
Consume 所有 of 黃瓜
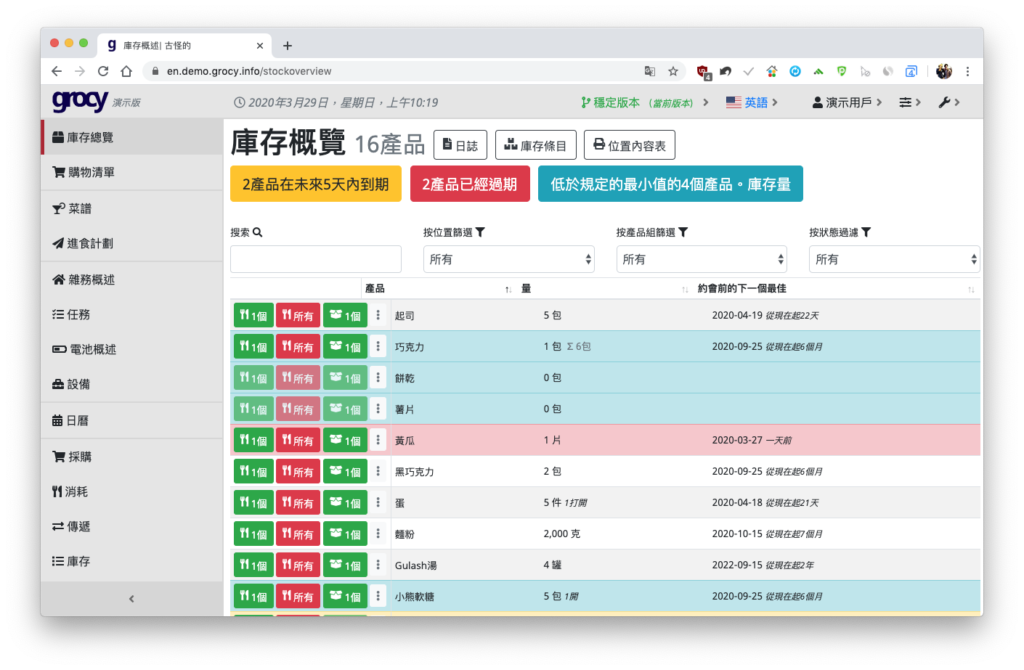click(x=298, y=441)
